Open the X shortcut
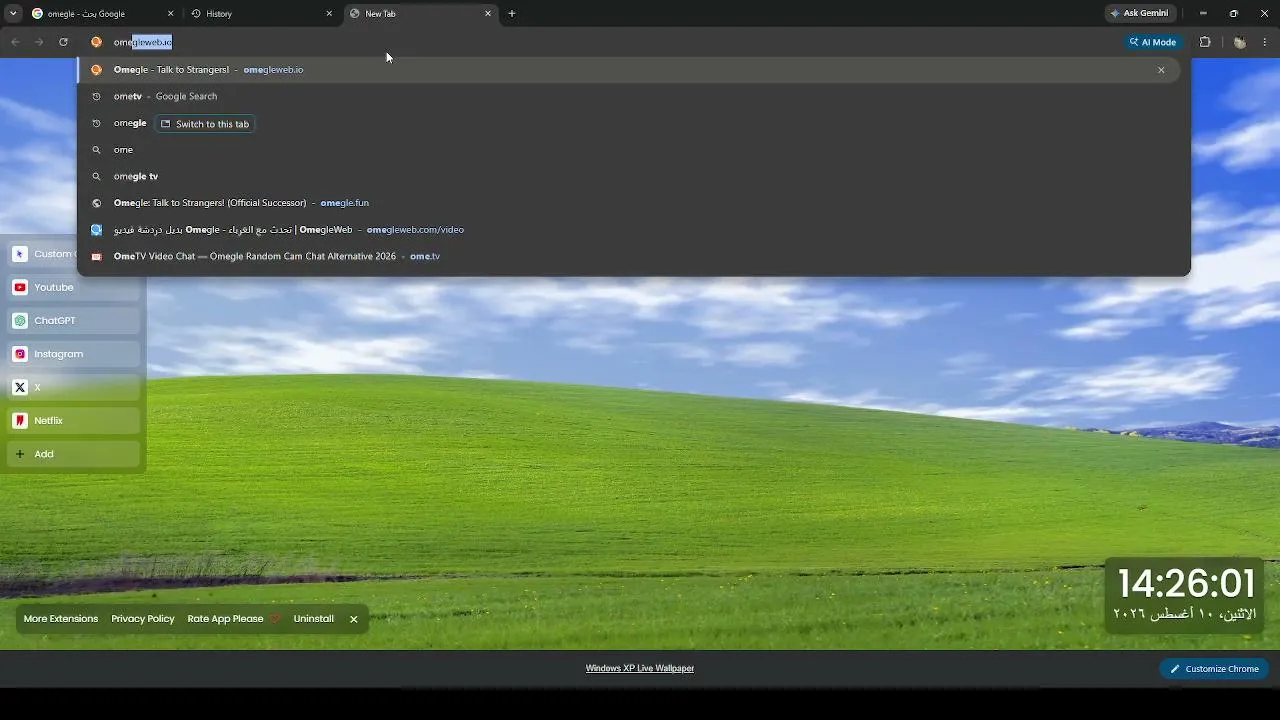This screenshot has width=1280, height=720. coord(74,387)
